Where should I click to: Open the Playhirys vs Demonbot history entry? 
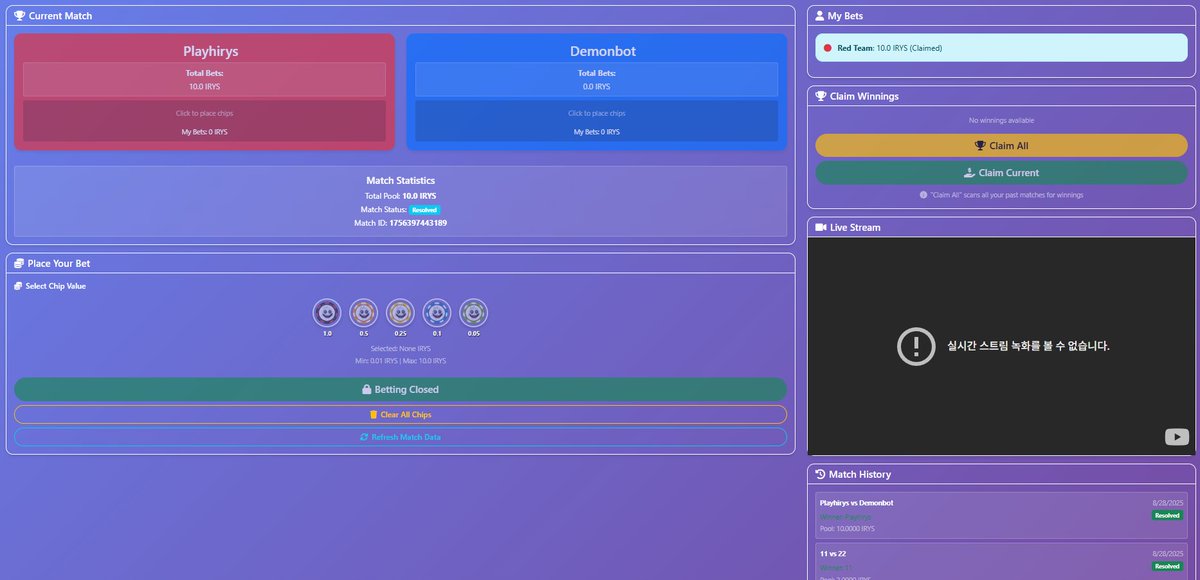[1001, 515]
